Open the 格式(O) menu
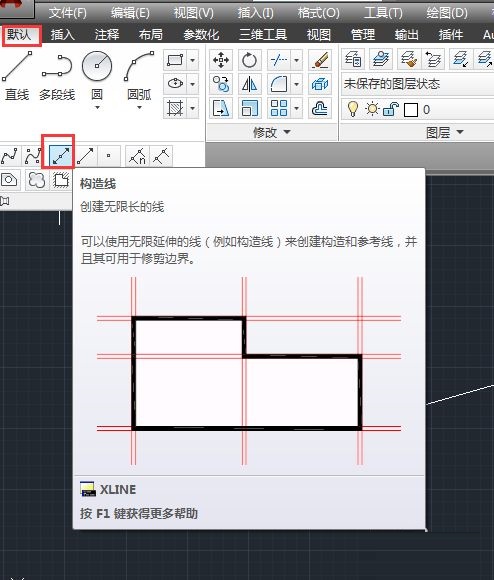Viewport: 494px width, 580px height. pos(318,13)
